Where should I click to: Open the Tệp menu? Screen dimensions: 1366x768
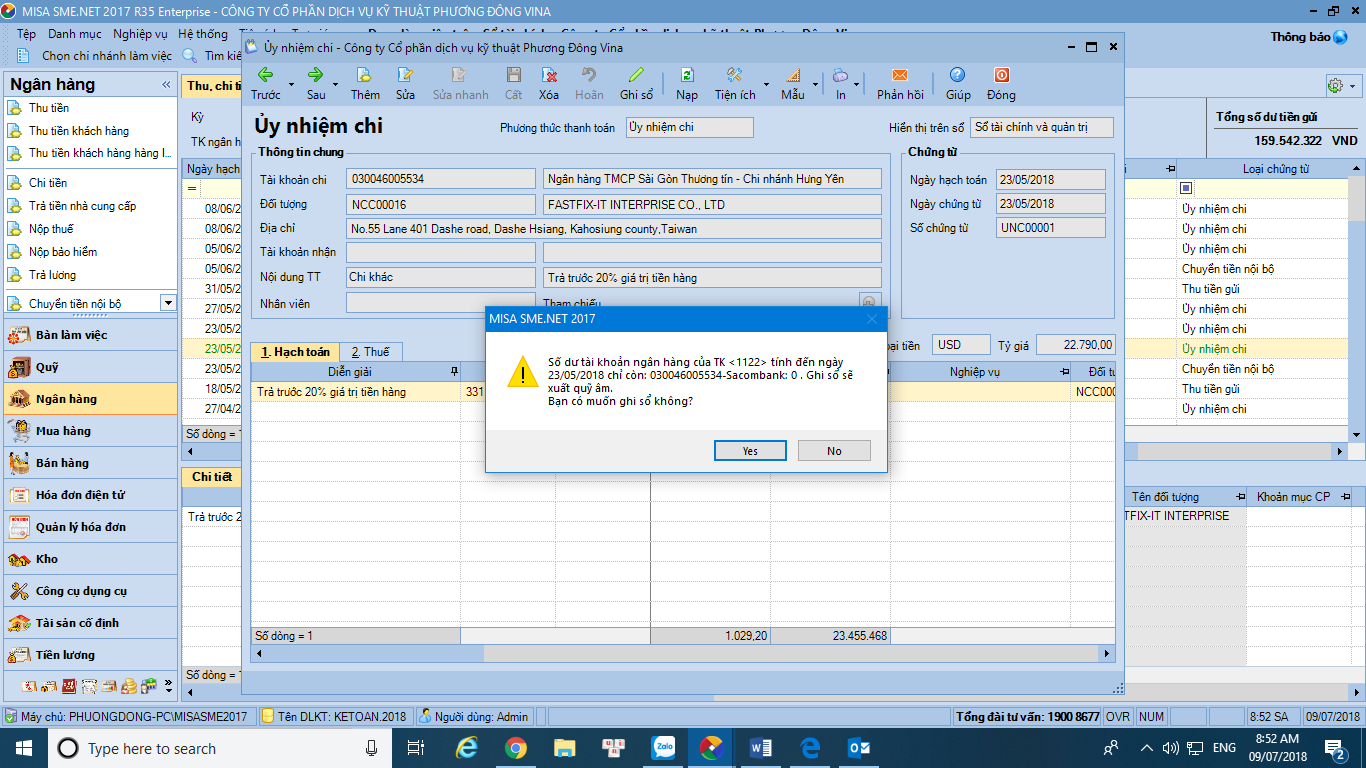coord(26,34)
